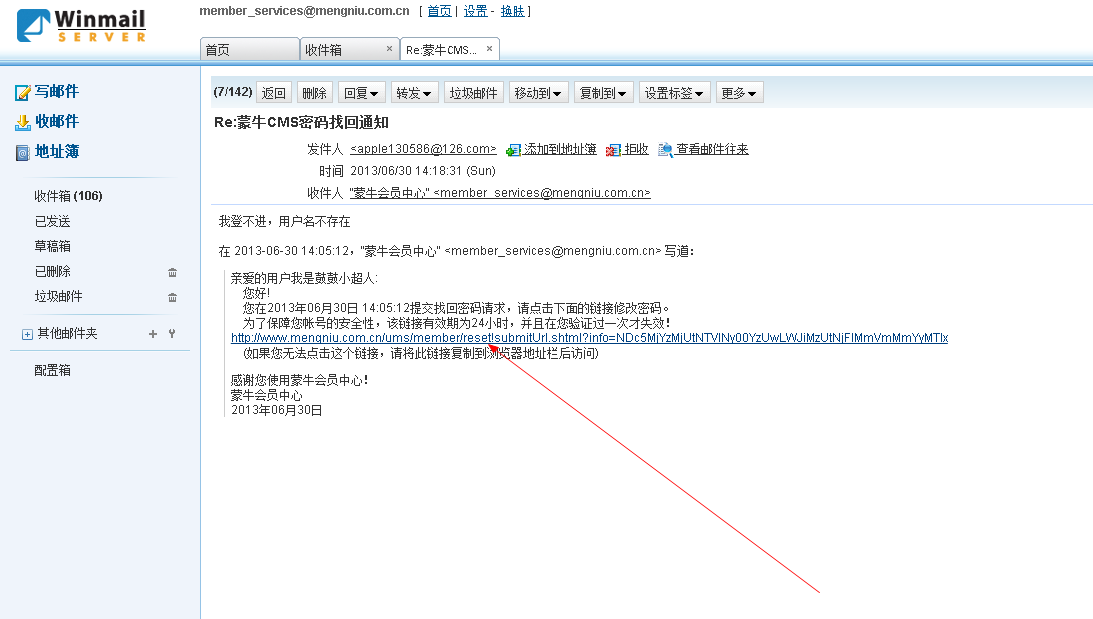Click the email subject Re:蒙牛CMS密码找回通知

tap(301, 123)
